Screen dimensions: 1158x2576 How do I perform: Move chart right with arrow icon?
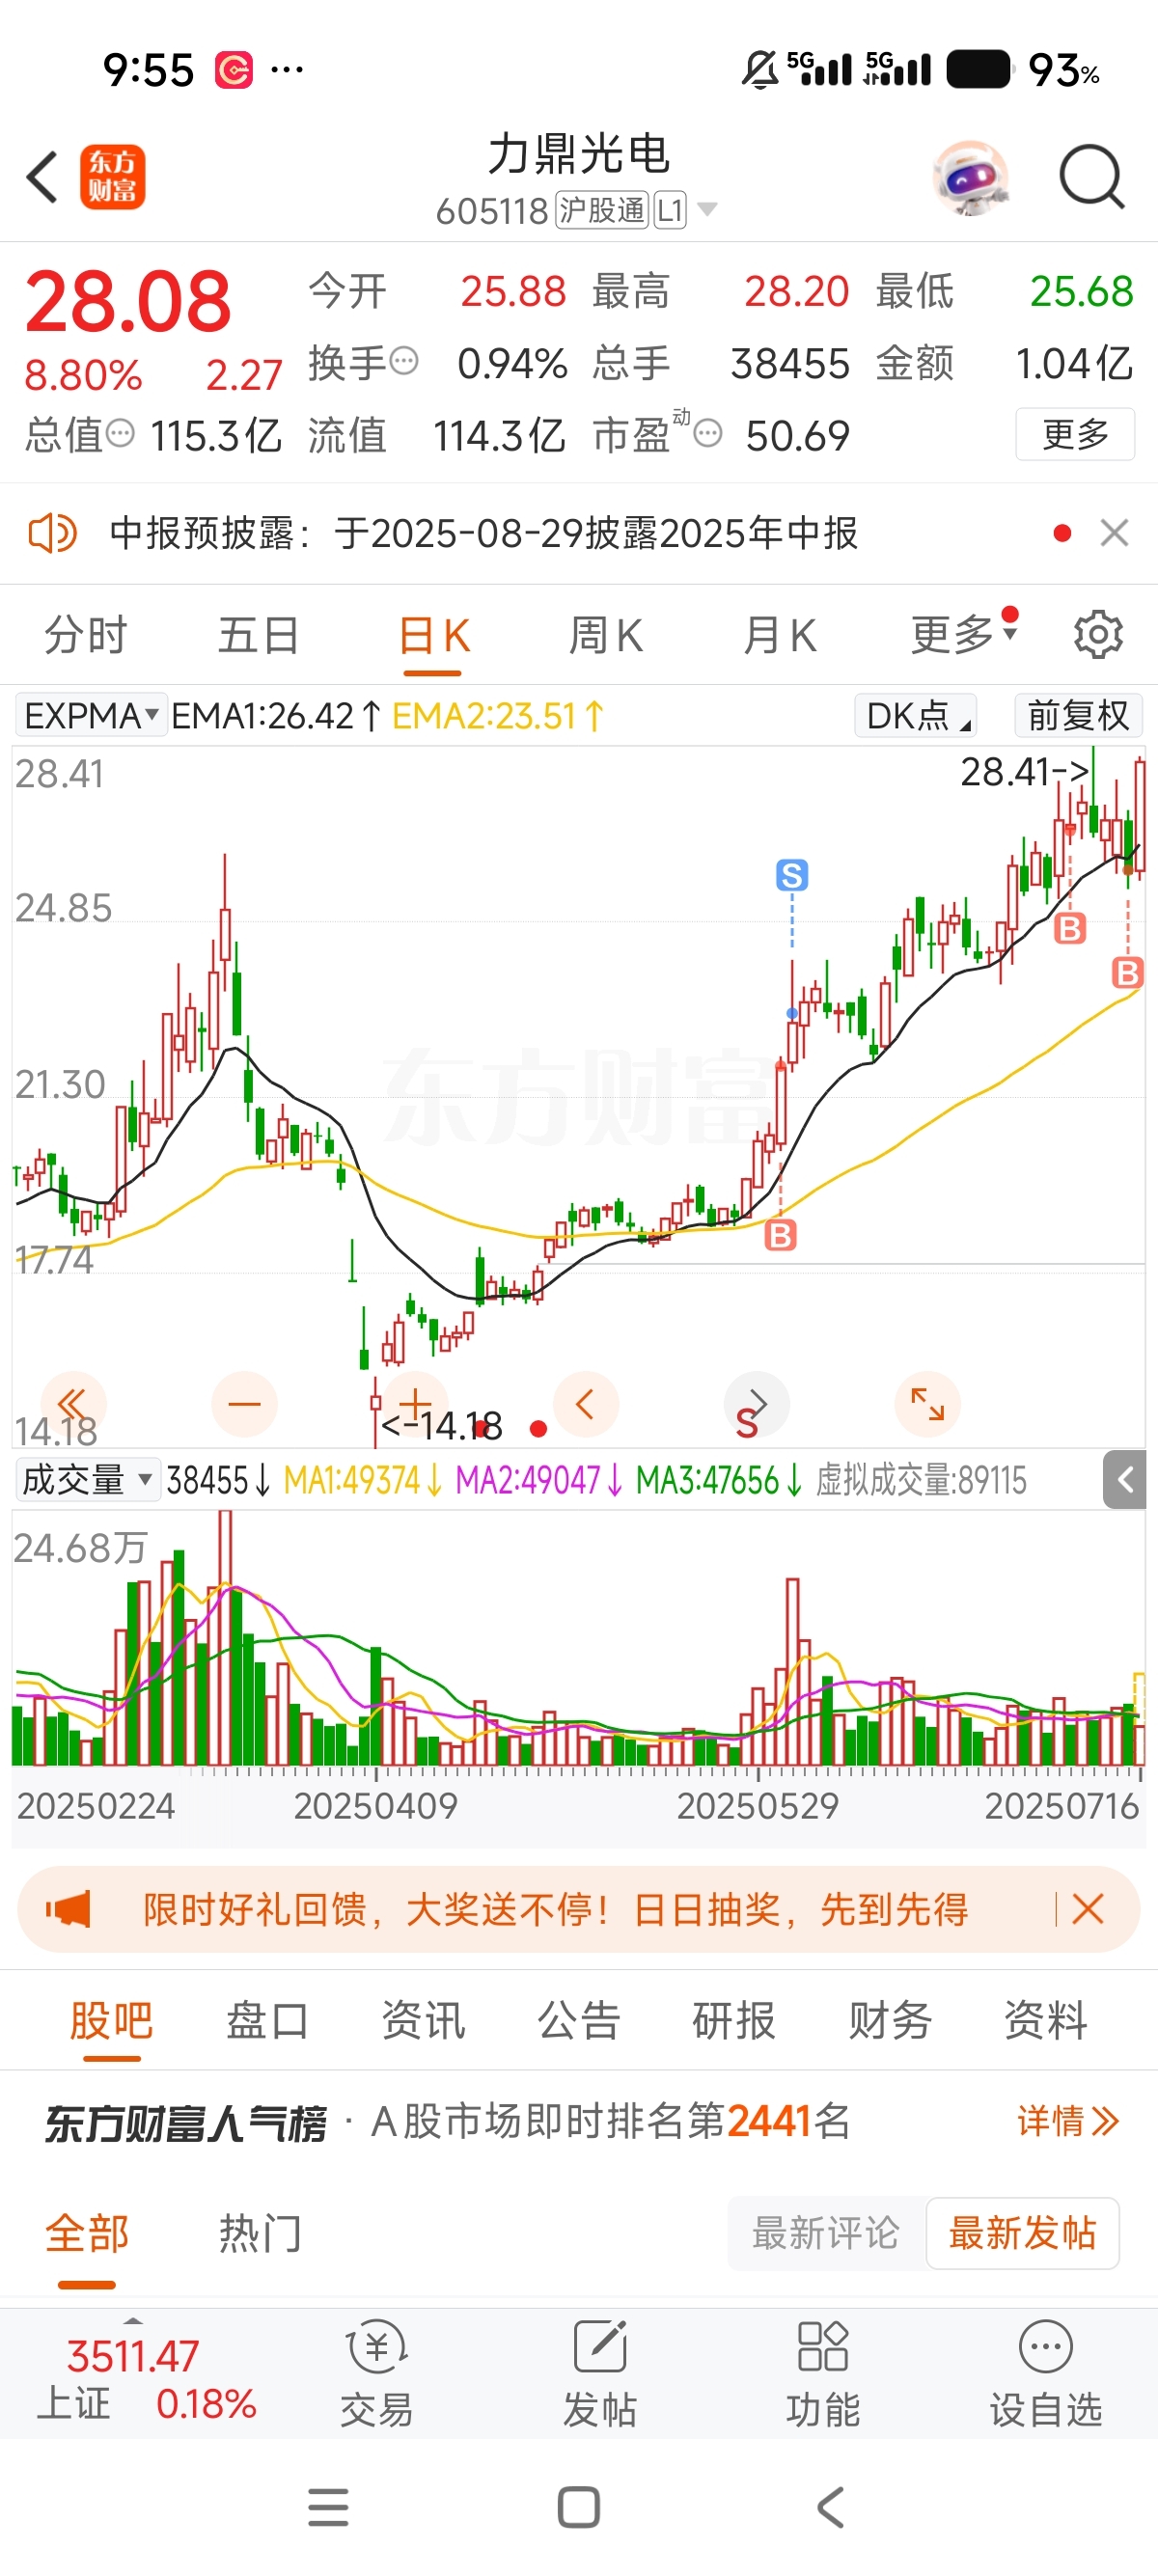757,1404
